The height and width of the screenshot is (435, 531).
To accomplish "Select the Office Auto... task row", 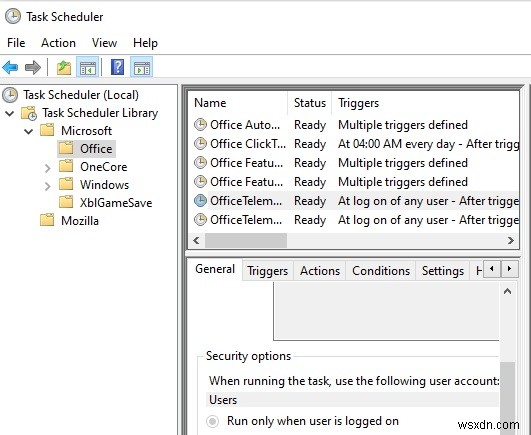I will 354,125.
